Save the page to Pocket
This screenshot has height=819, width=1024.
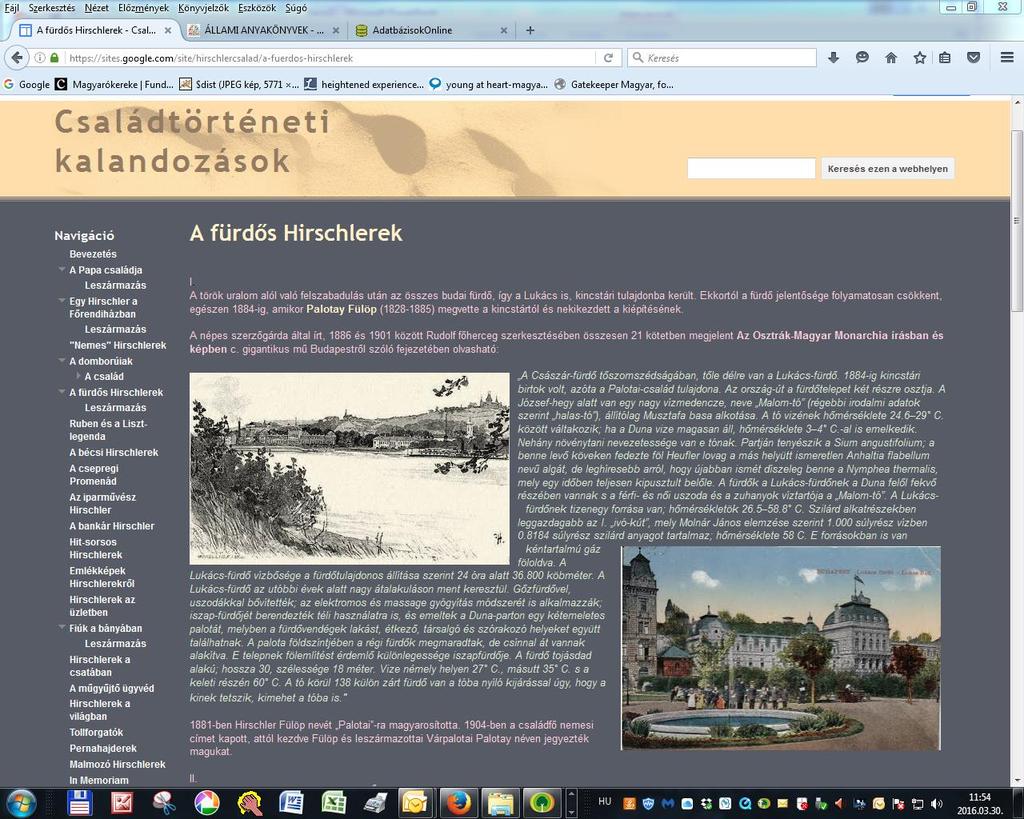coord(973,57)
